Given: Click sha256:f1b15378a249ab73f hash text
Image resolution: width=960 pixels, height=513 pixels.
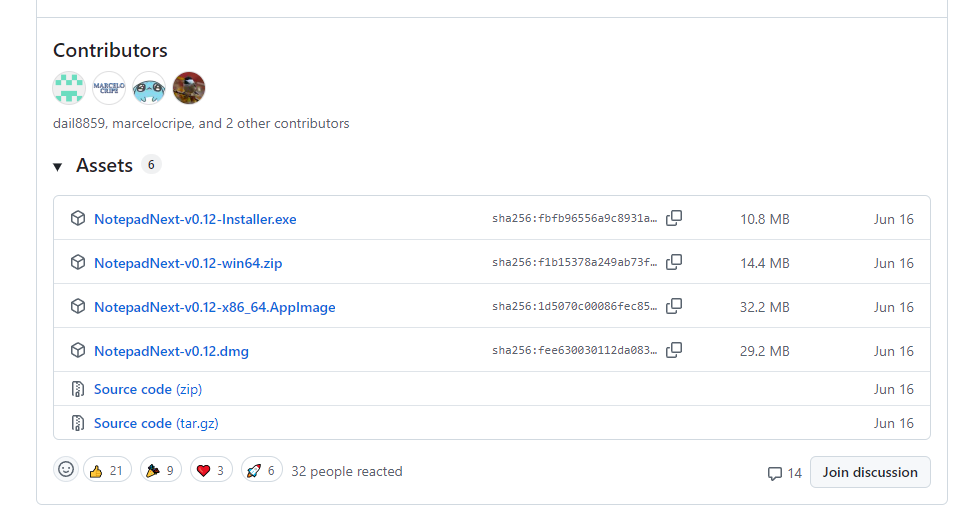Looking at the screenshot, I should pyautogui.click(x=574, y=263).
